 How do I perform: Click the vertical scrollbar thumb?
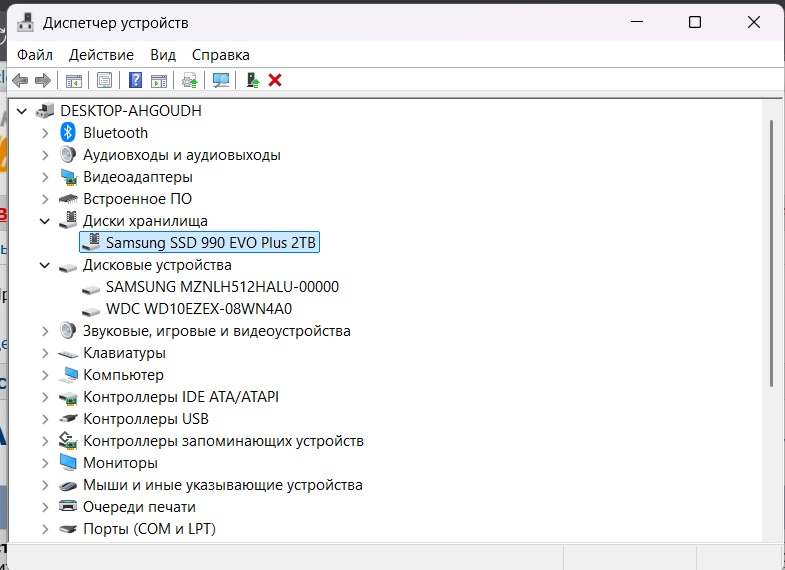point(772,253)
